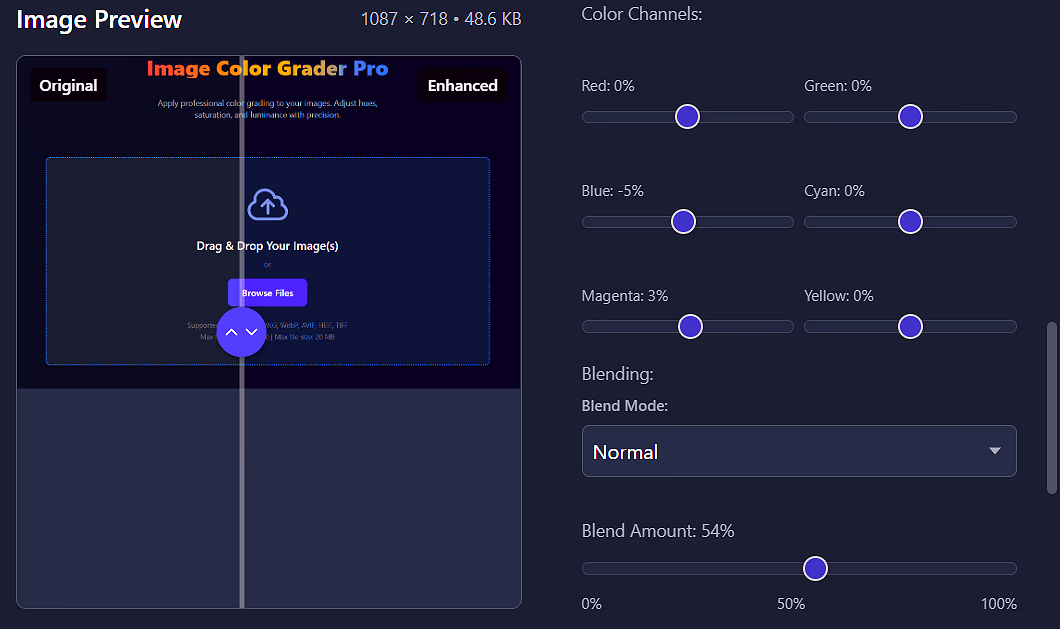Click the Red channel slider handle
This screenshot has height=629, width=1060.
click(x=687, y=117)
